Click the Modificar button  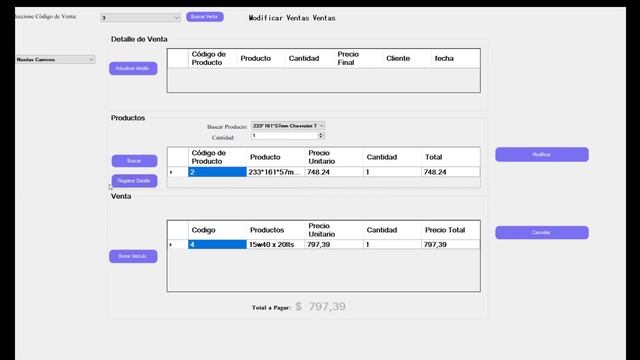tap(542, 155)
